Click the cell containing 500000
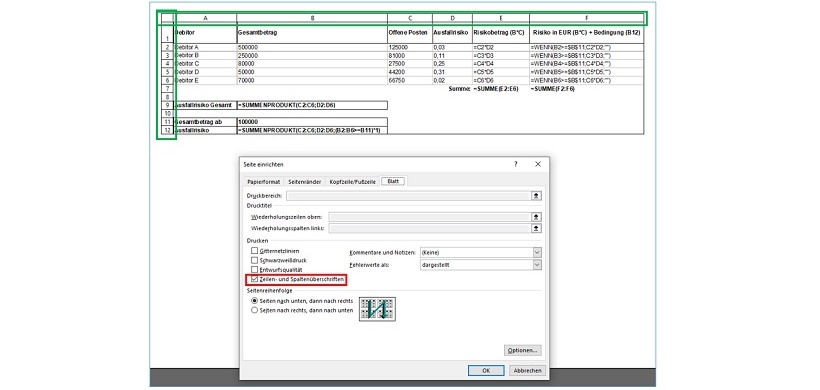The height and width of the screenshot is (390, 820). point(312,47)
